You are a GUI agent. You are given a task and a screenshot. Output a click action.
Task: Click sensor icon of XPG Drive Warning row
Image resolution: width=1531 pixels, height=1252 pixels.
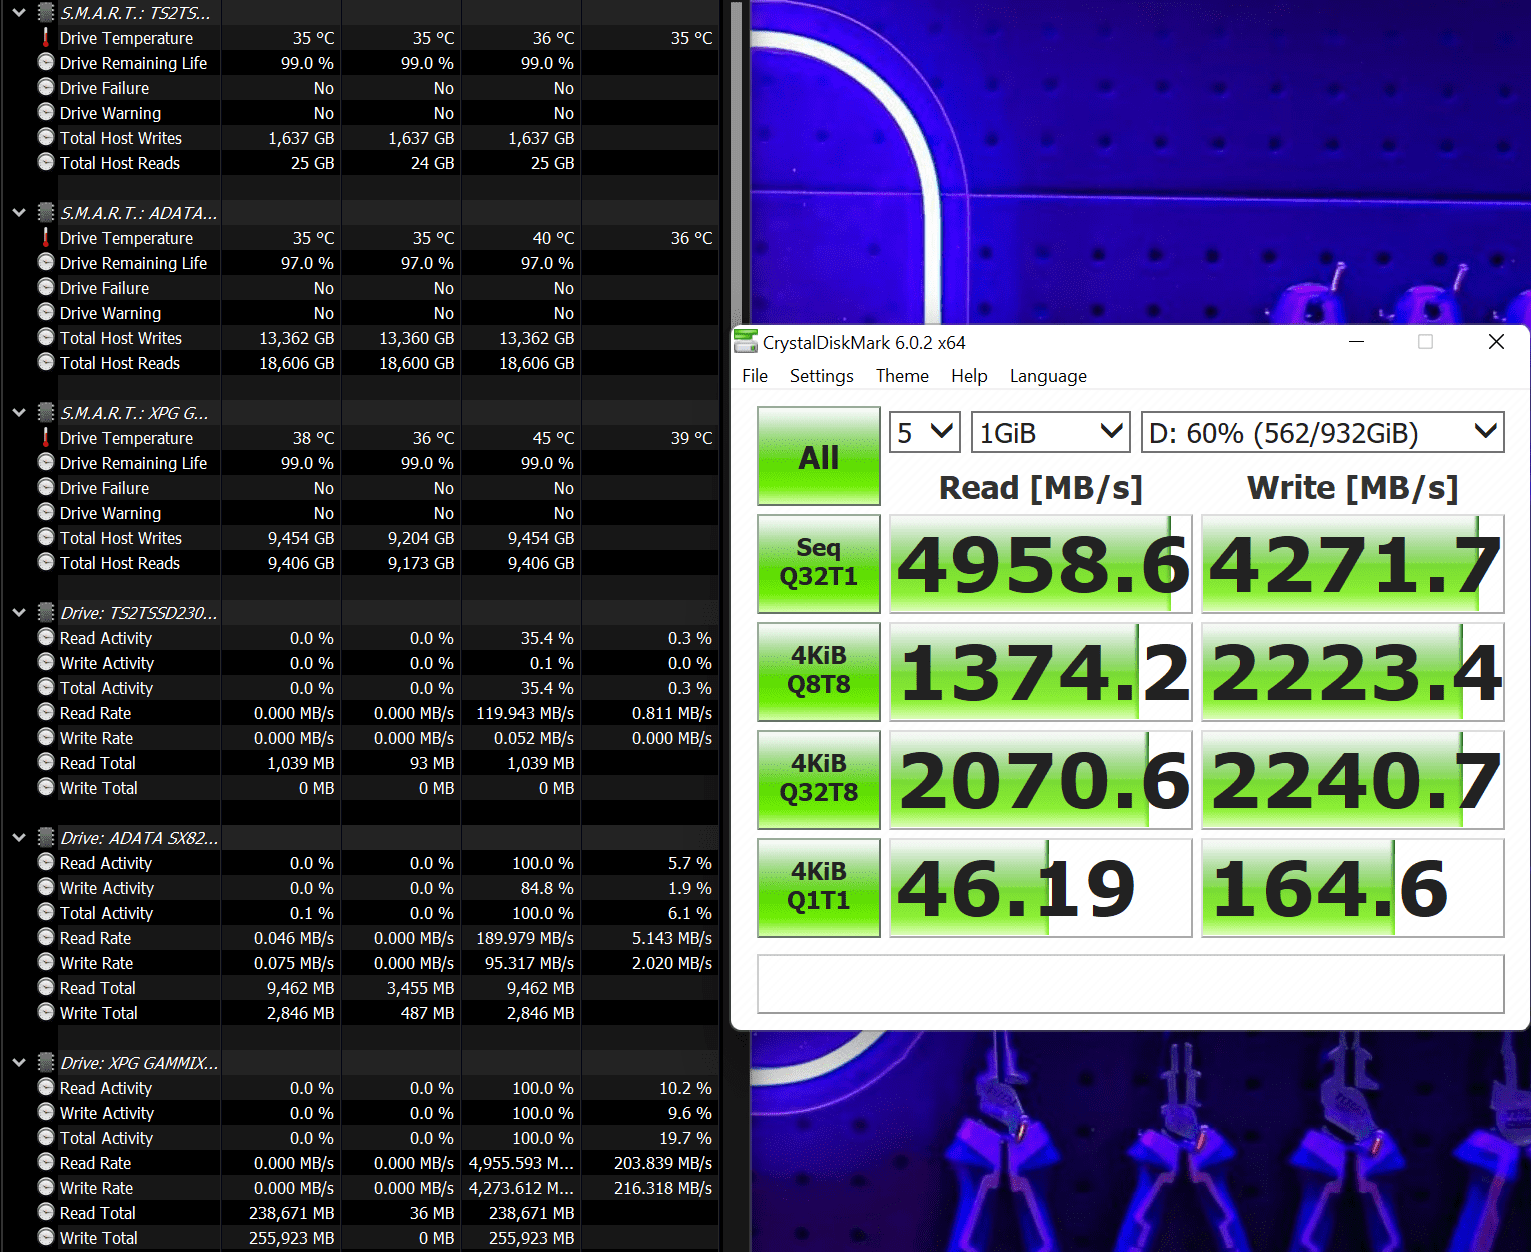click(46, 512)
